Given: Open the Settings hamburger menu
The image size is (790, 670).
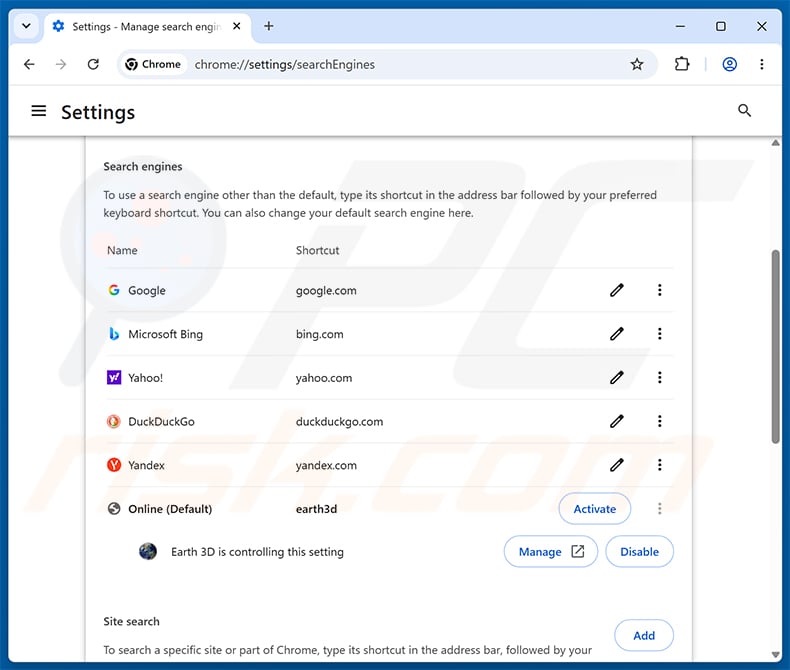Looking at the screenshot, I should point(39,111).
